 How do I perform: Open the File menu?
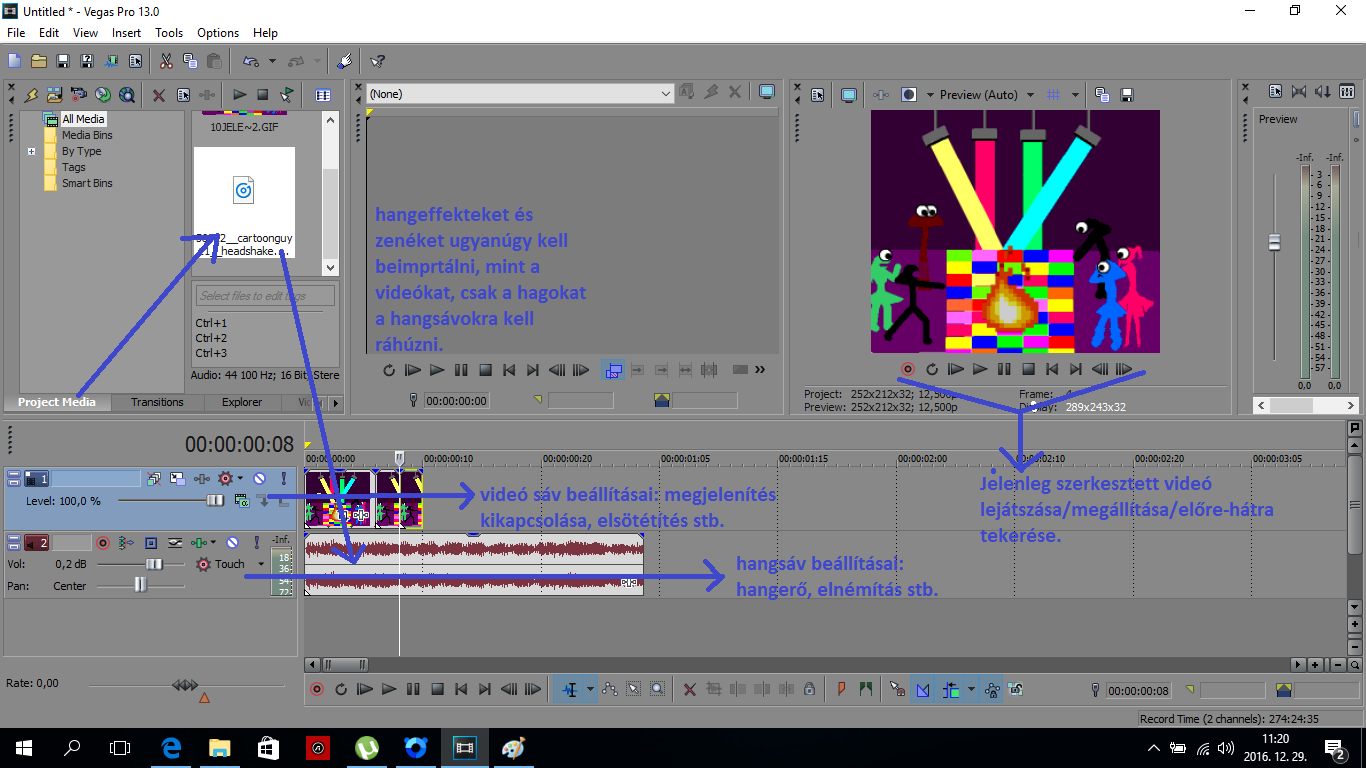click(16, 33)
